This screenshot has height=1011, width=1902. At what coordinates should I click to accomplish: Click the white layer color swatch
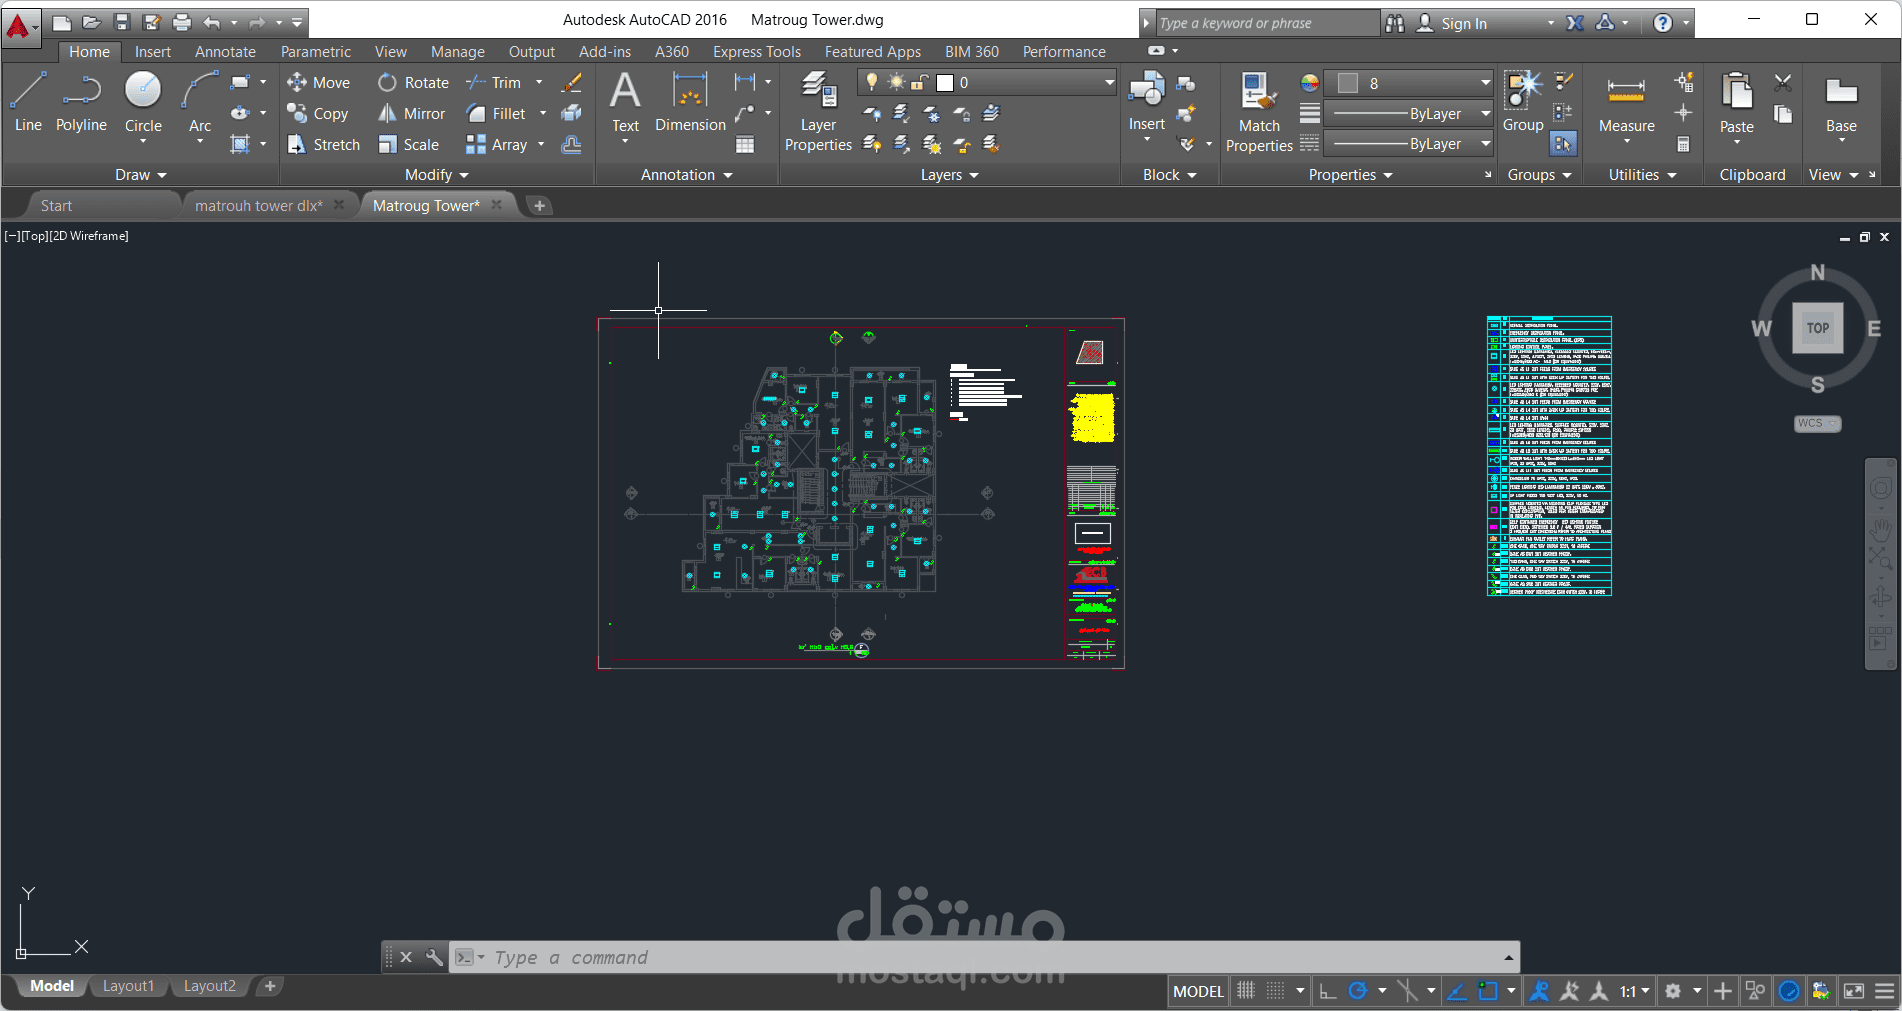[x=944, y=83]
